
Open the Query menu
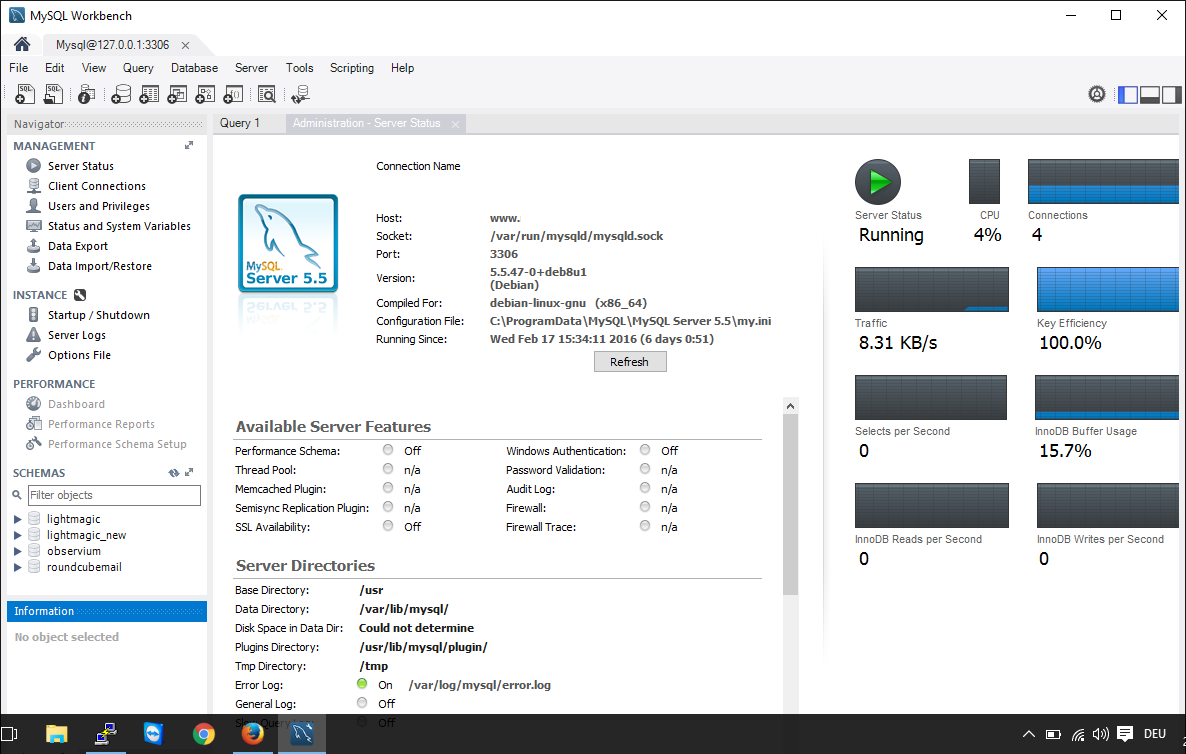tap(138, 68)
